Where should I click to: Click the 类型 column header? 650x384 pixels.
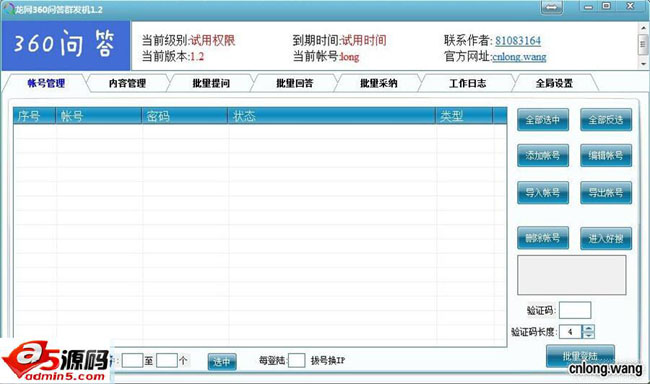464,116
